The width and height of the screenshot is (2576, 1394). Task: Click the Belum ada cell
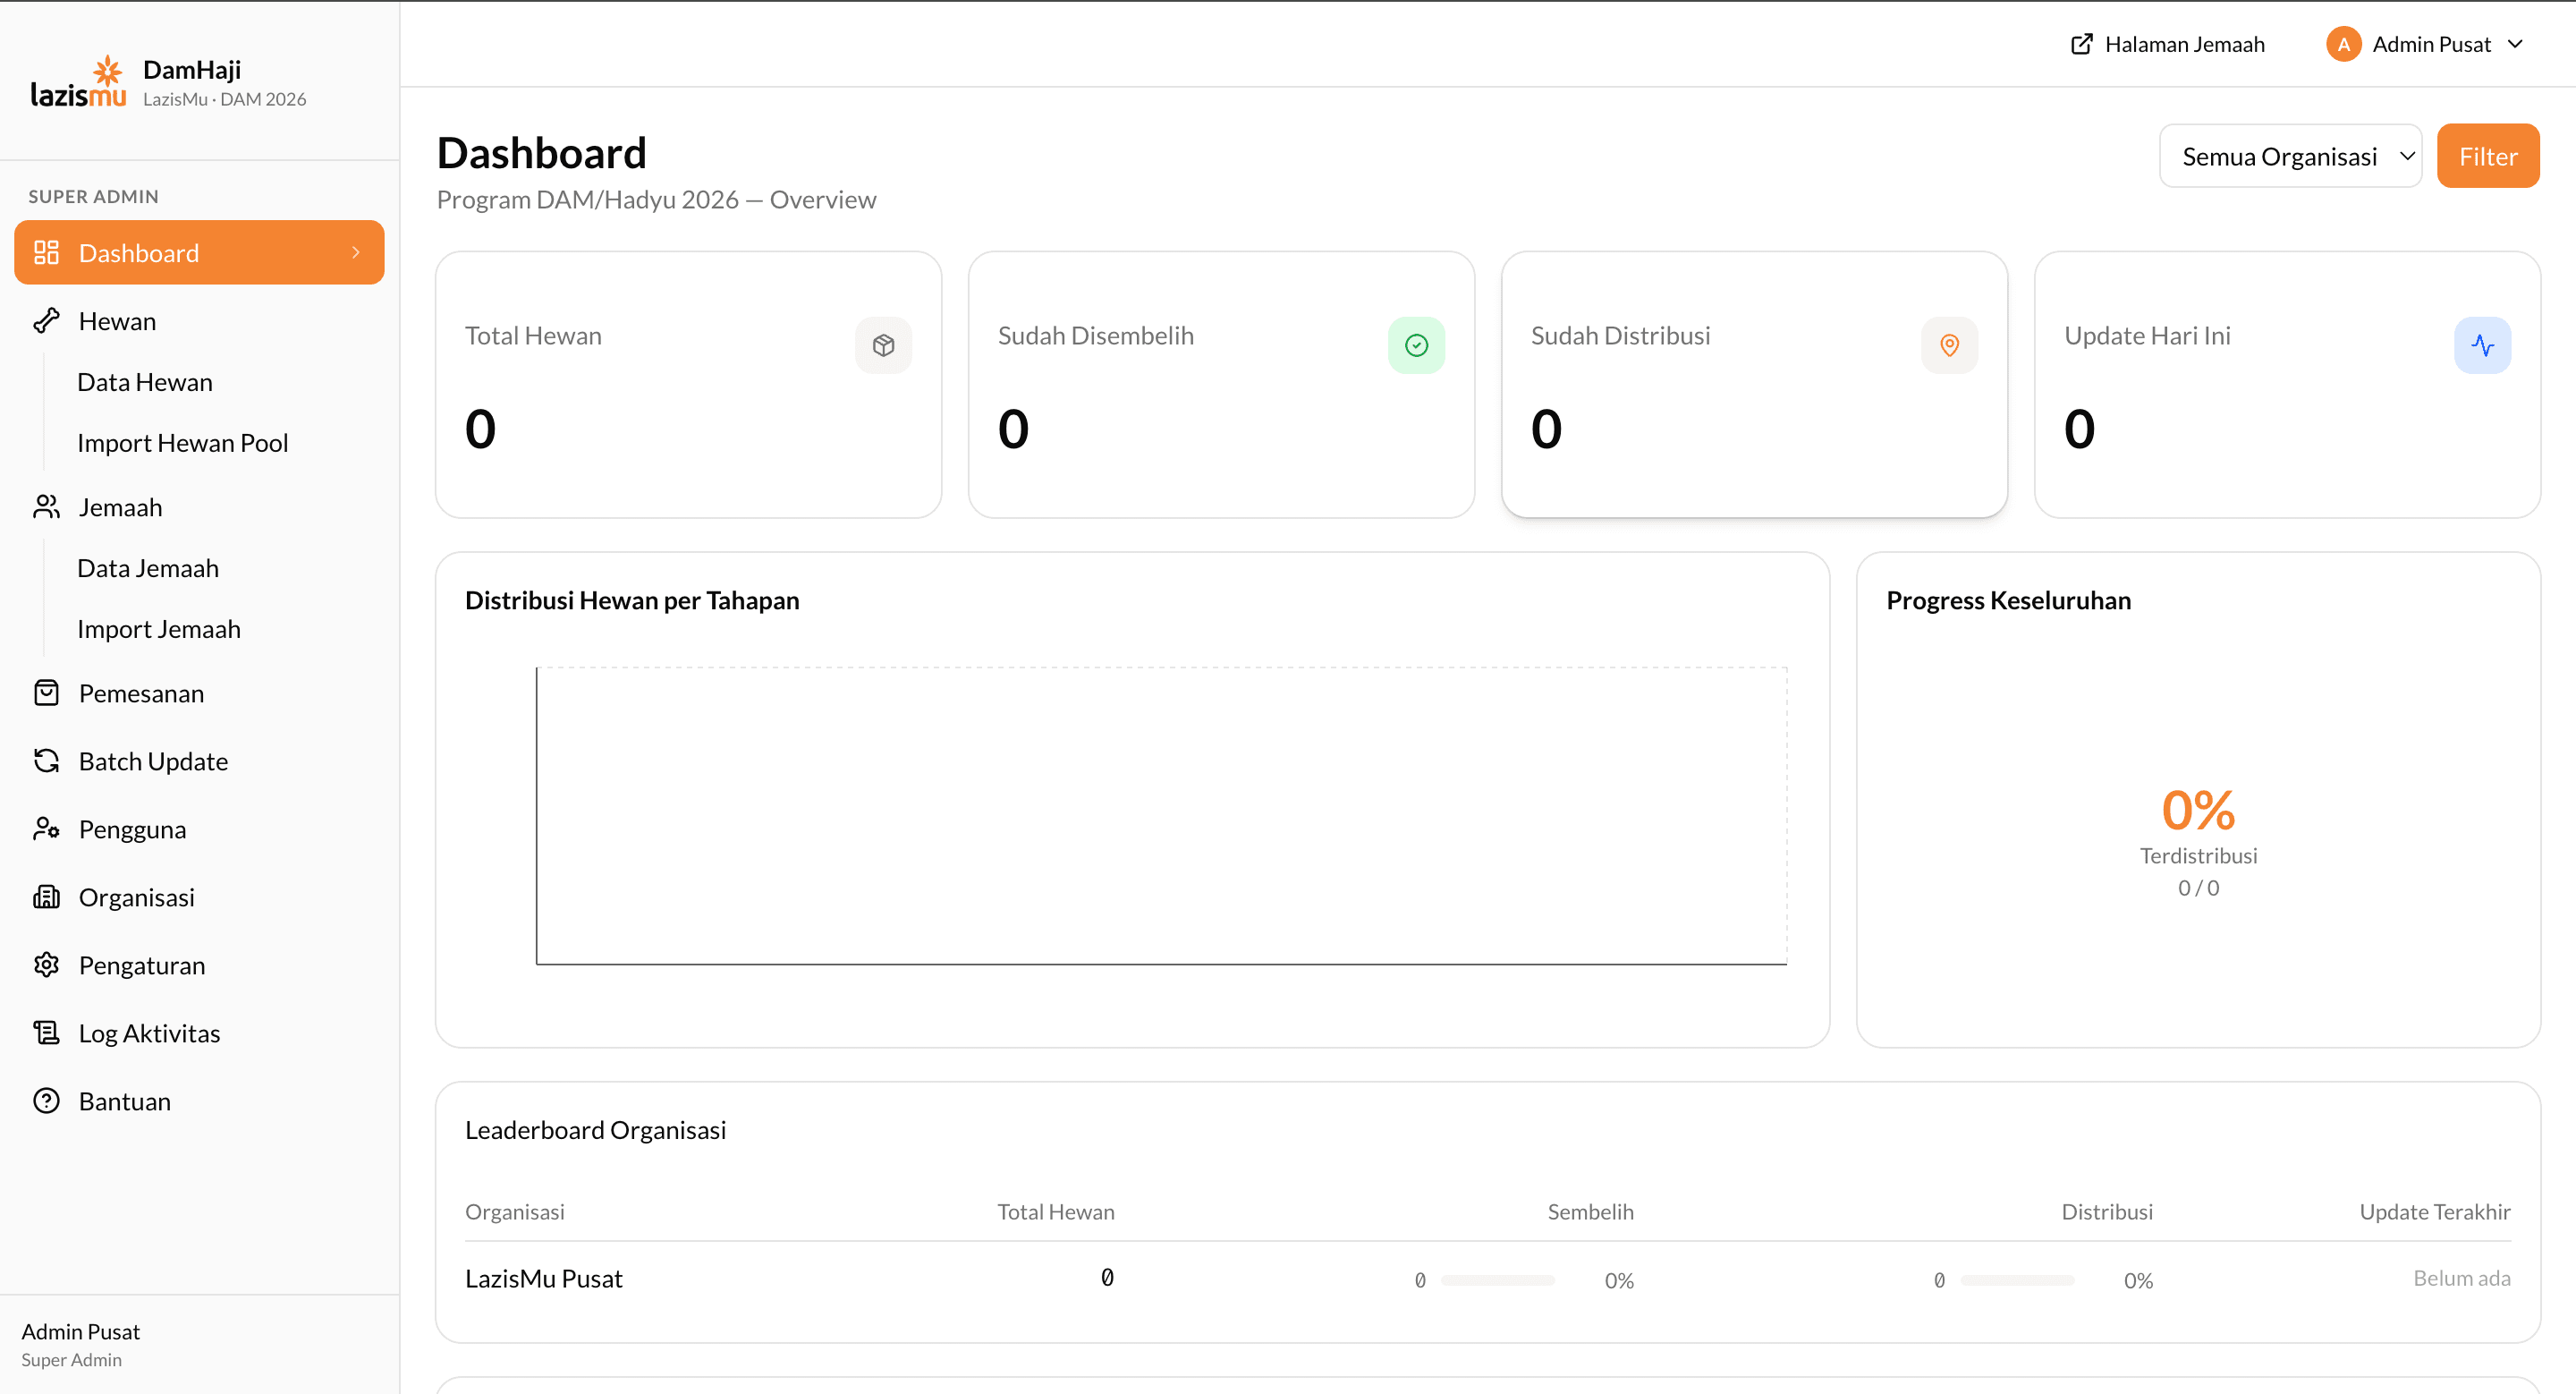point(2462,1277)
